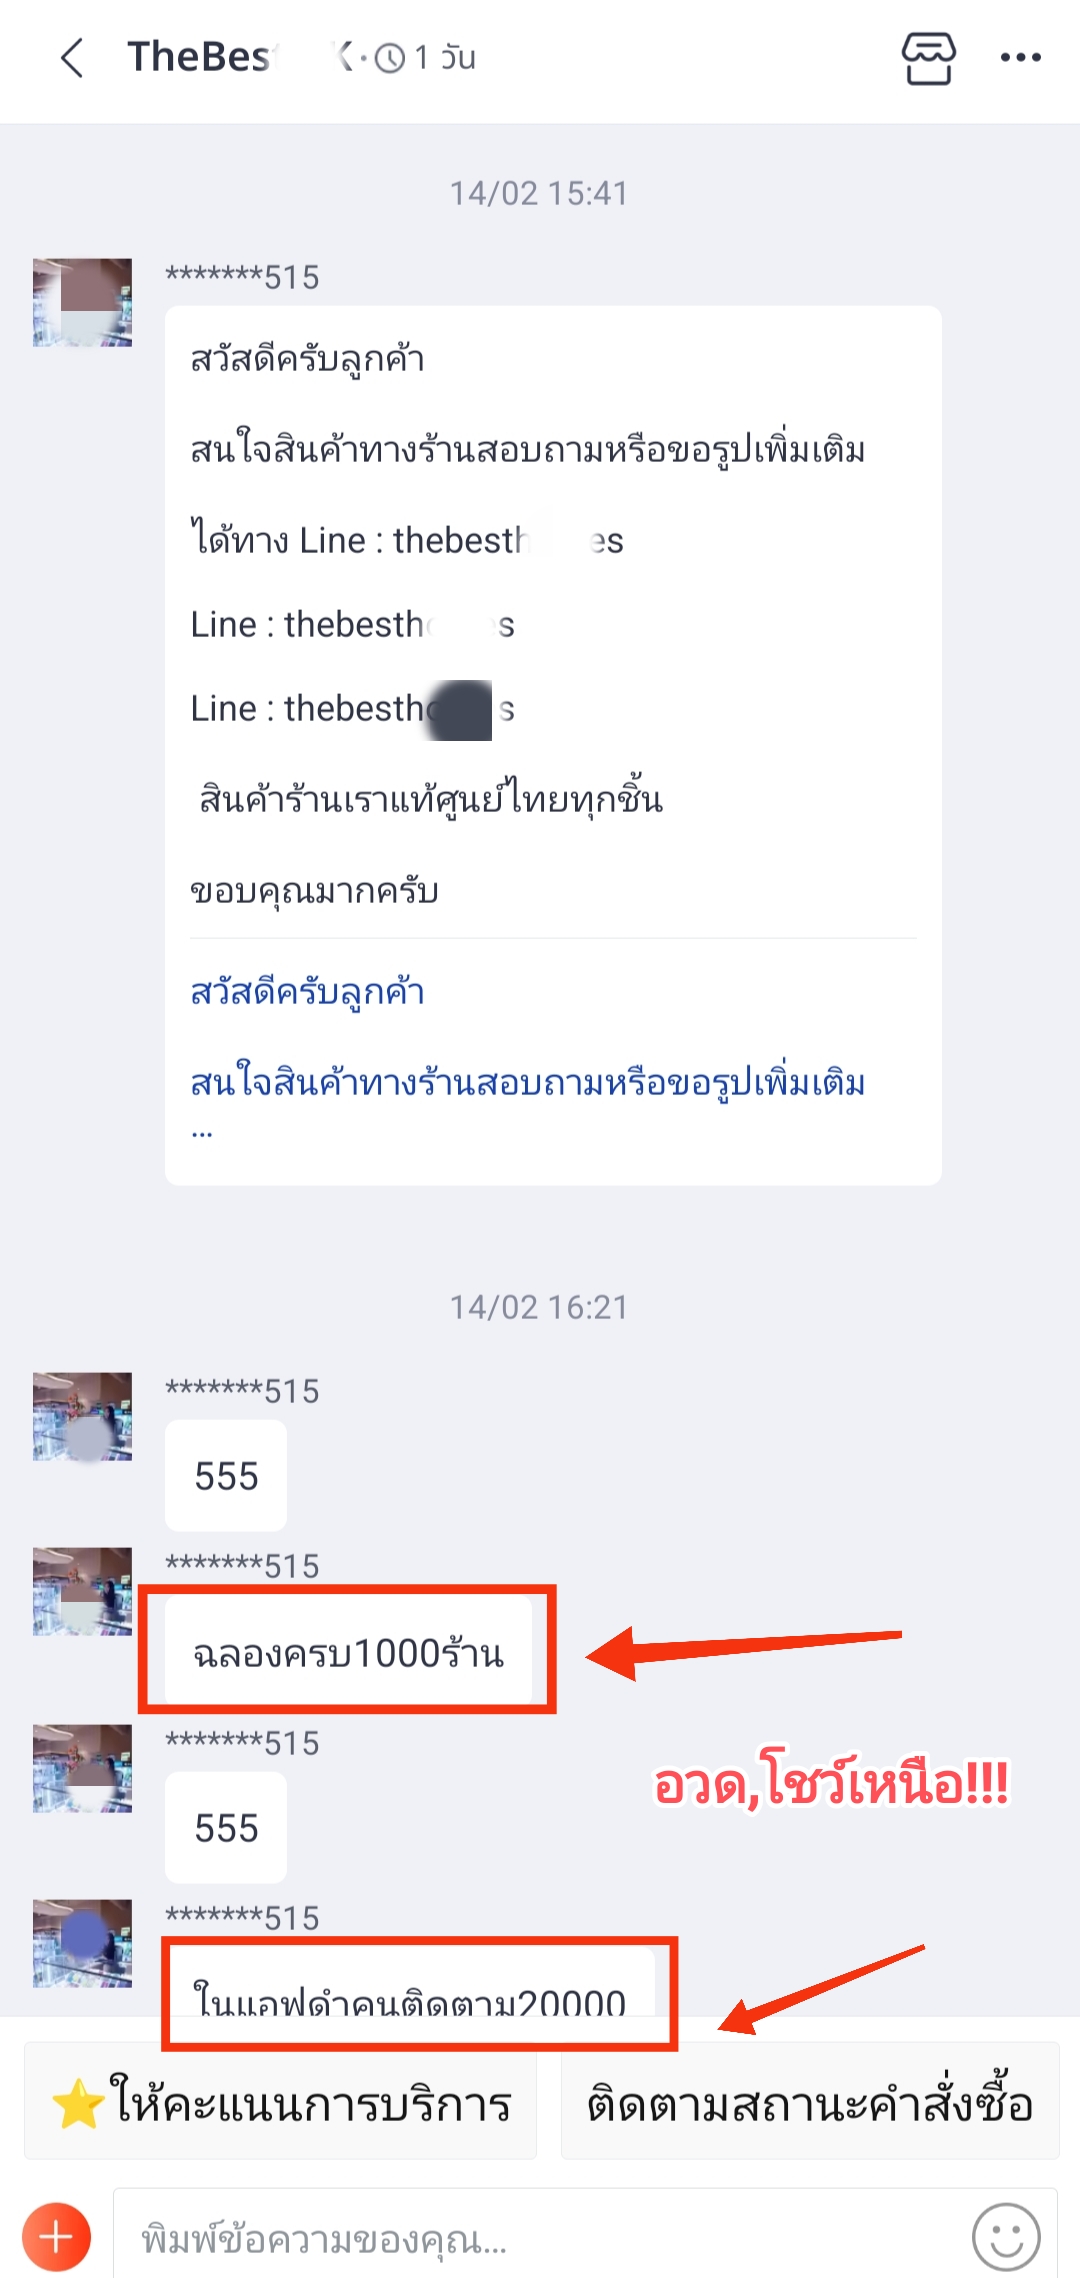Tap the clock icon beside 1 วัน

(390, 58)
